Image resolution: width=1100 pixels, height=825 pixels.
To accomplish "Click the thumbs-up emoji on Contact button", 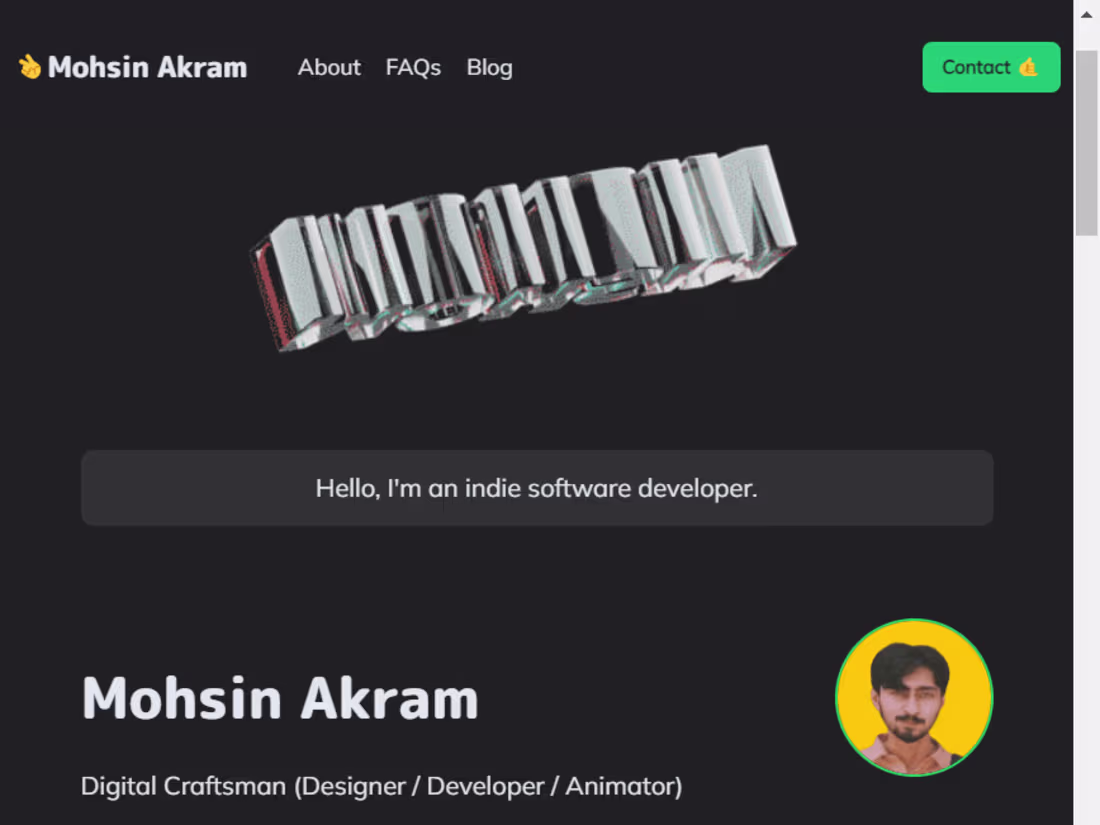I will coord(1028,67).
